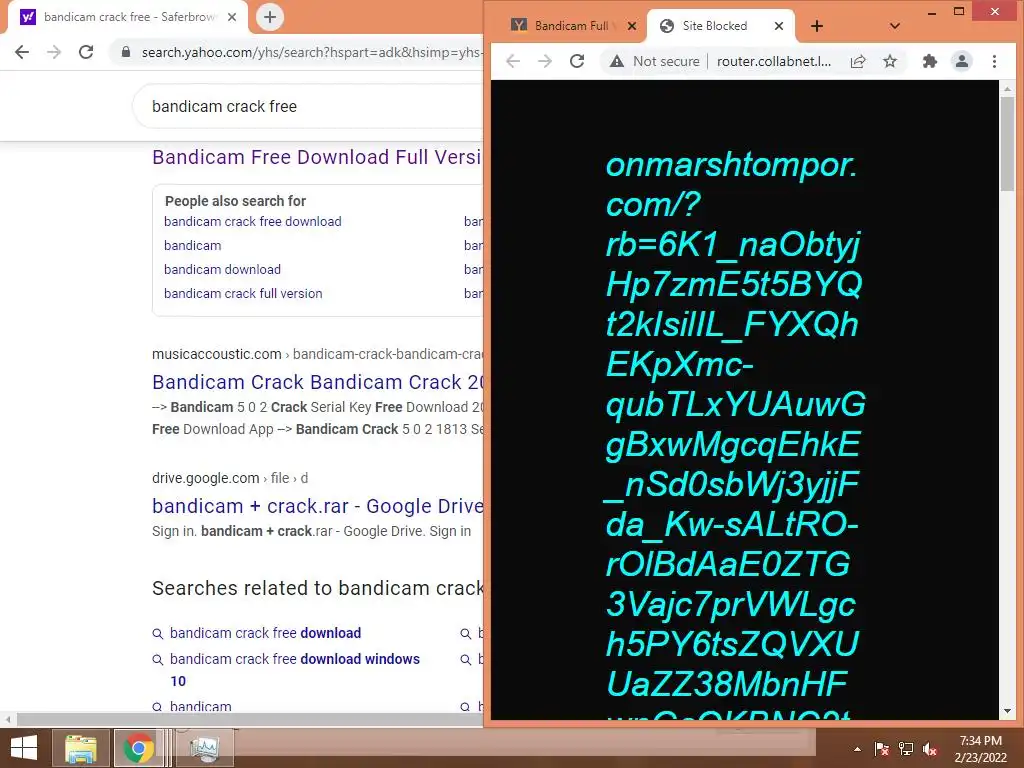
Task: Click related search 'bandicam crack free download windows 10'
Action: click(295, 669)
